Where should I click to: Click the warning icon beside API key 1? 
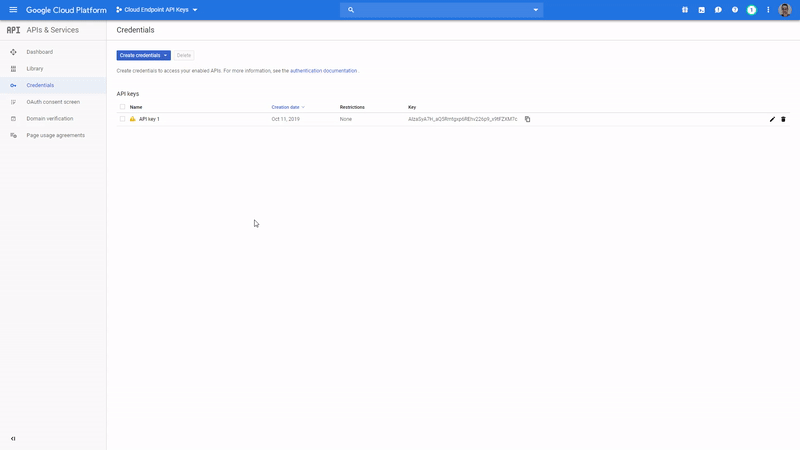[x=133, y=119]
